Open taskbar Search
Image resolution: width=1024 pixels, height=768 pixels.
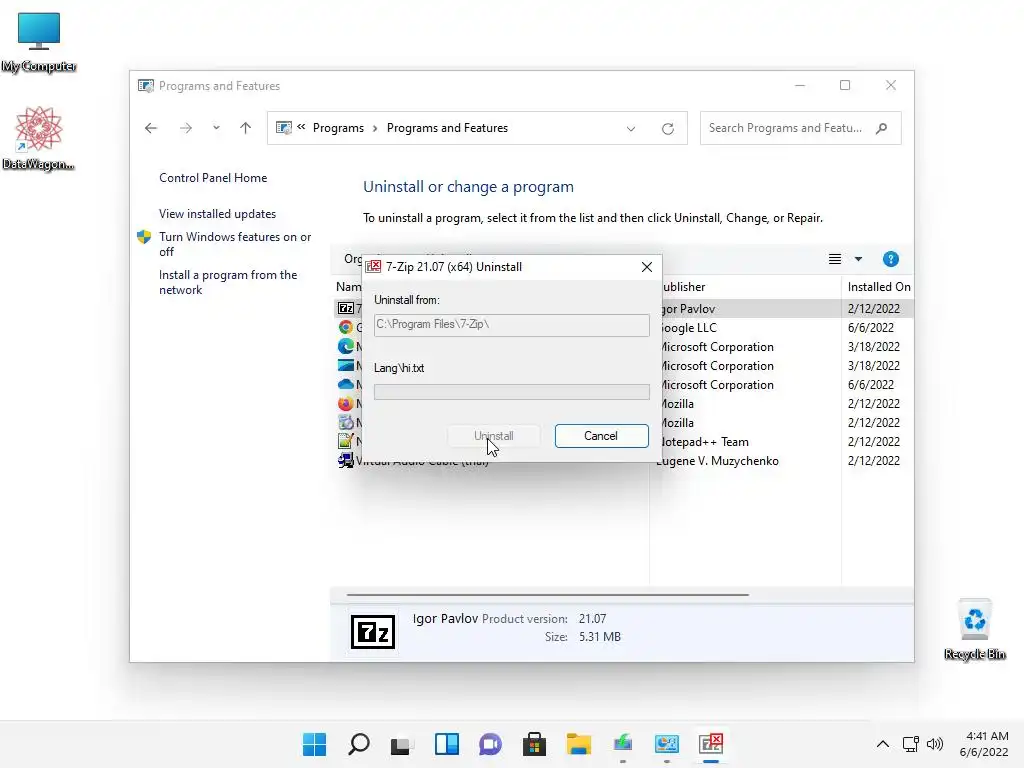tap(359, 744)
